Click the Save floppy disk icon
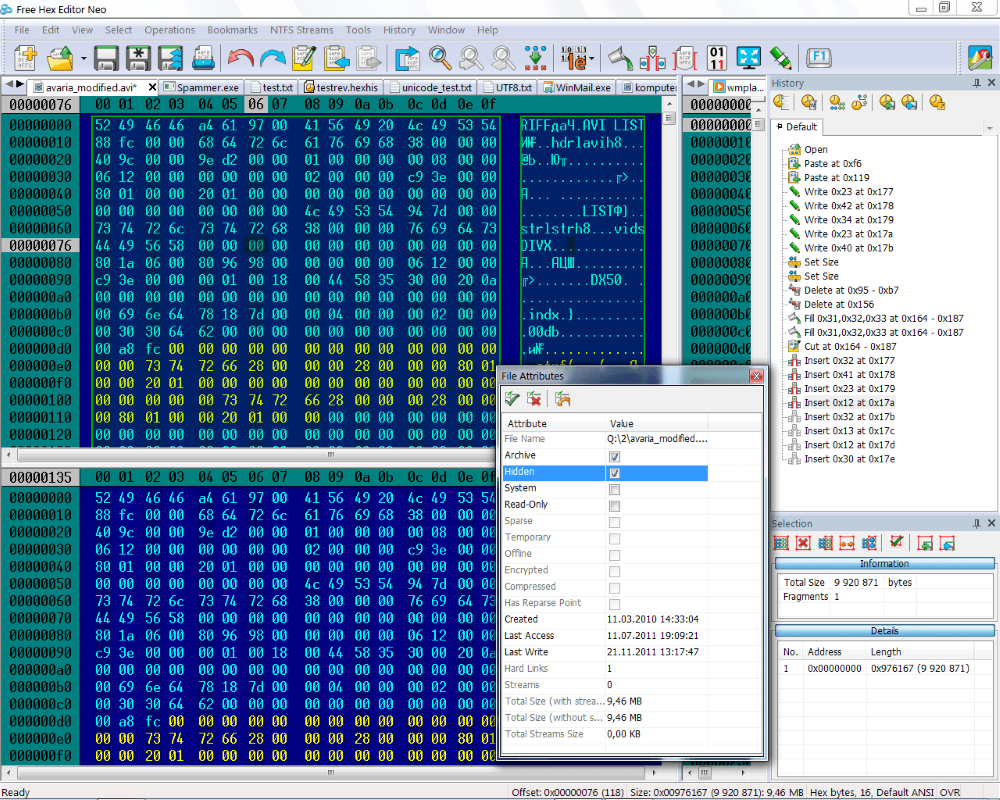 pos(107,58)
